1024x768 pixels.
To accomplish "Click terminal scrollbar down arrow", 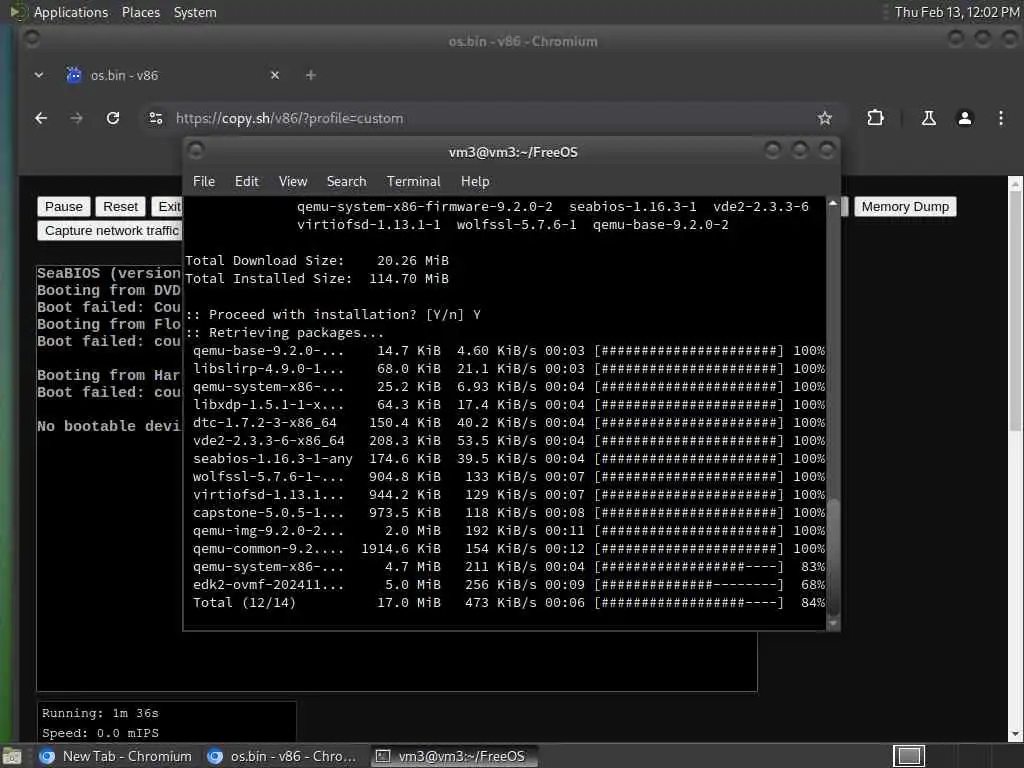I will (x=833, y=623).
